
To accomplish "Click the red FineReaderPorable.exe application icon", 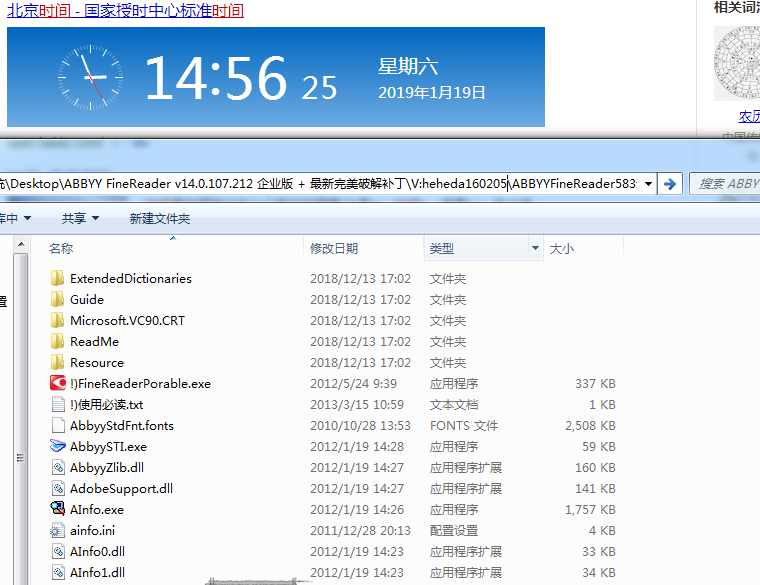I will click(58, 383).
